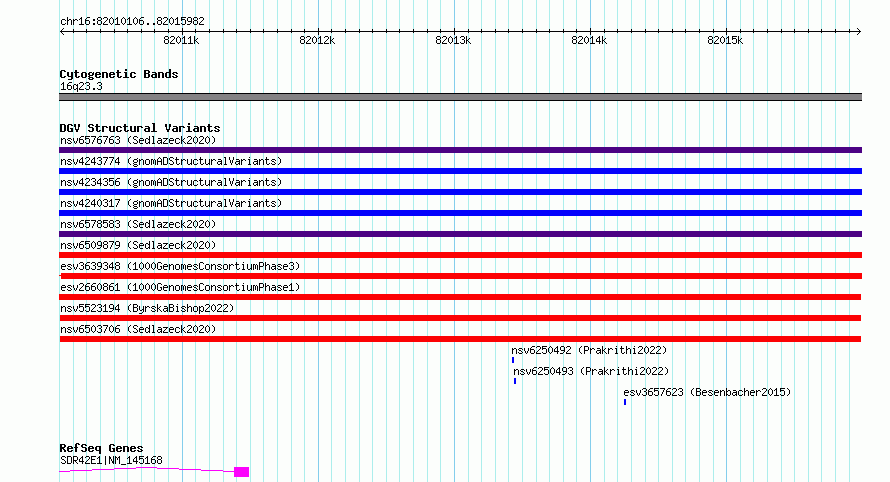Click the esv3639348 (1000GenomesConsortiumPhase3) label
This screenshot has height=482, width=890.
[180, 266]
